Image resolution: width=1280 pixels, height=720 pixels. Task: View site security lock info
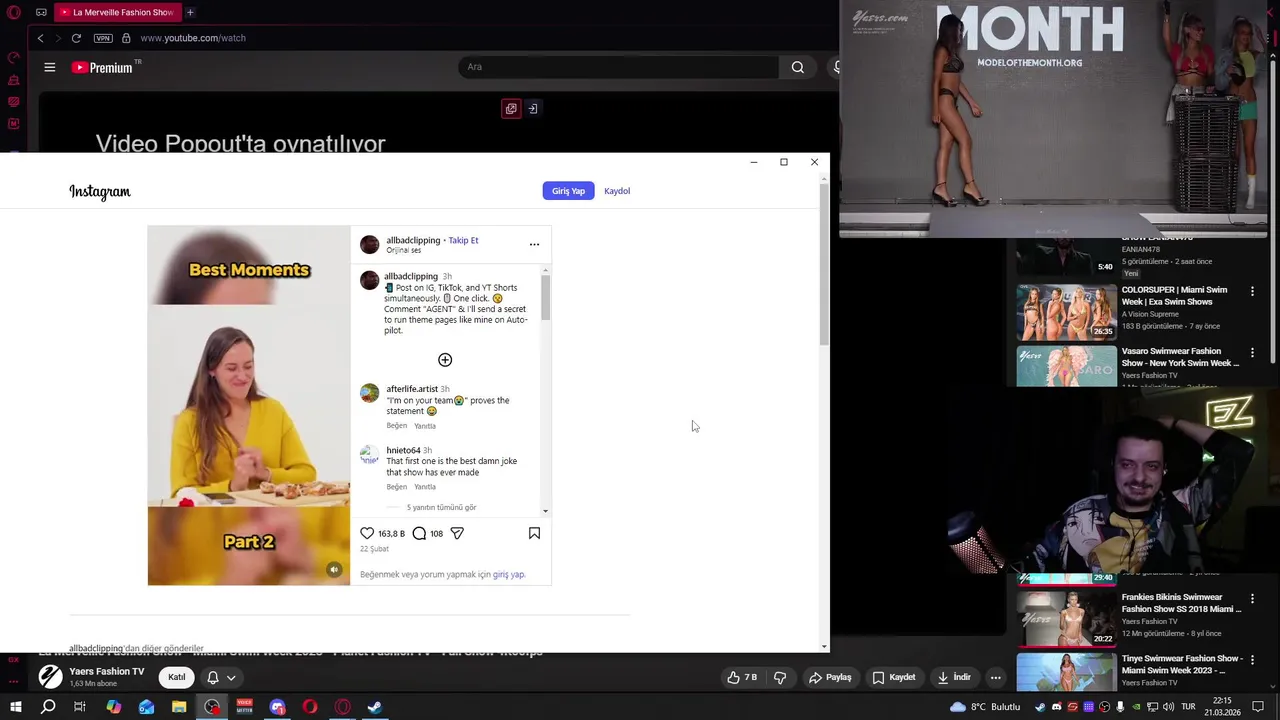click(126, 38)
